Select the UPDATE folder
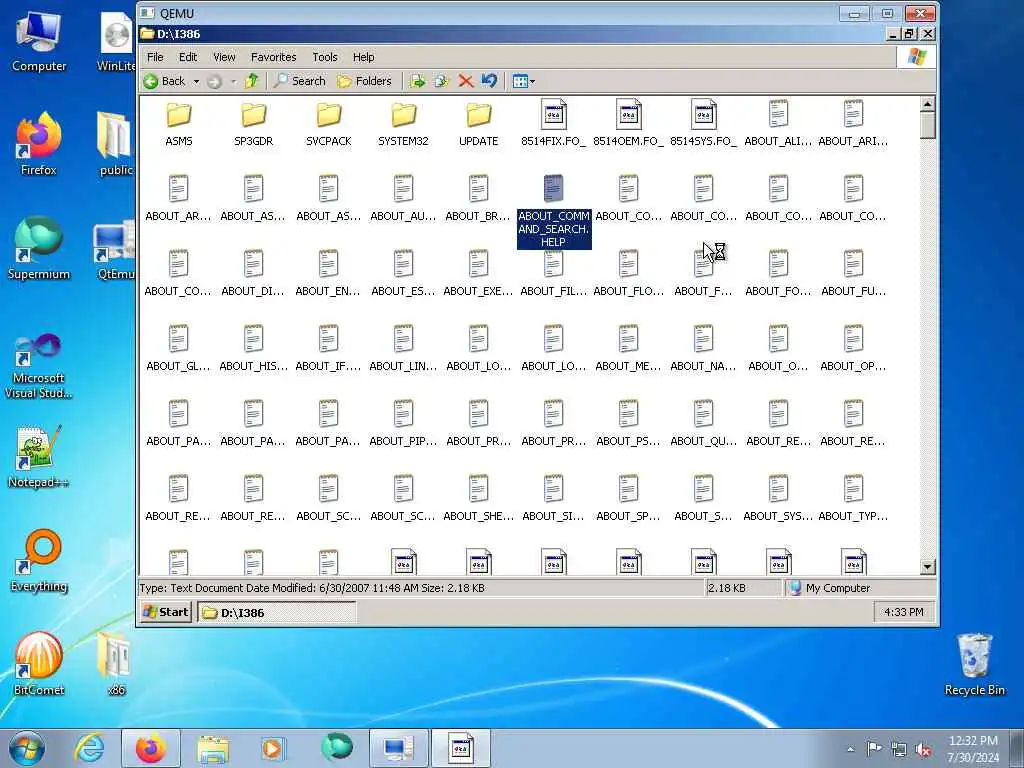Viewport: 1024px width, 768px height. point(479,124)
